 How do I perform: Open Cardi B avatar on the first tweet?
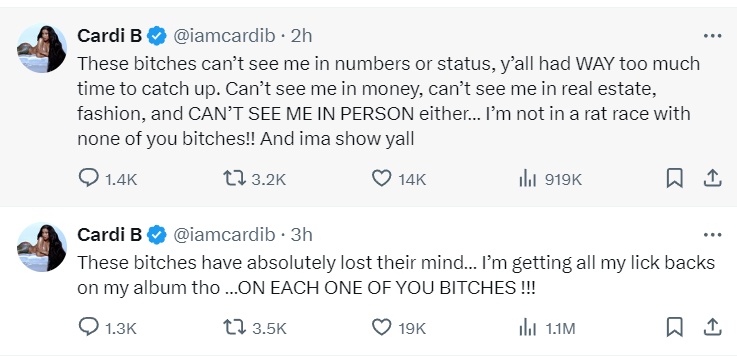42,48
